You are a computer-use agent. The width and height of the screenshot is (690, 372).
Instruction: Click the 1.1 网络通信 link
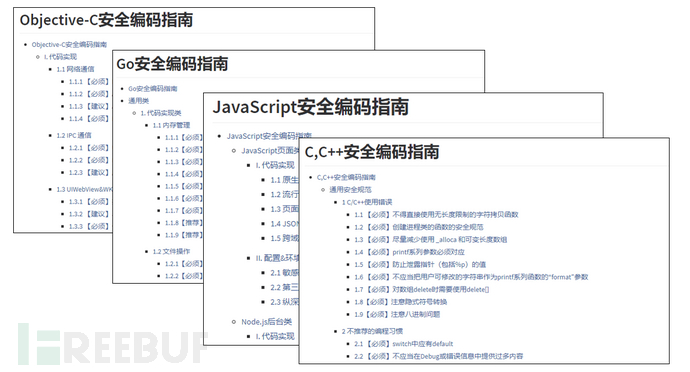pyautogui.click(x=75, y=69)
